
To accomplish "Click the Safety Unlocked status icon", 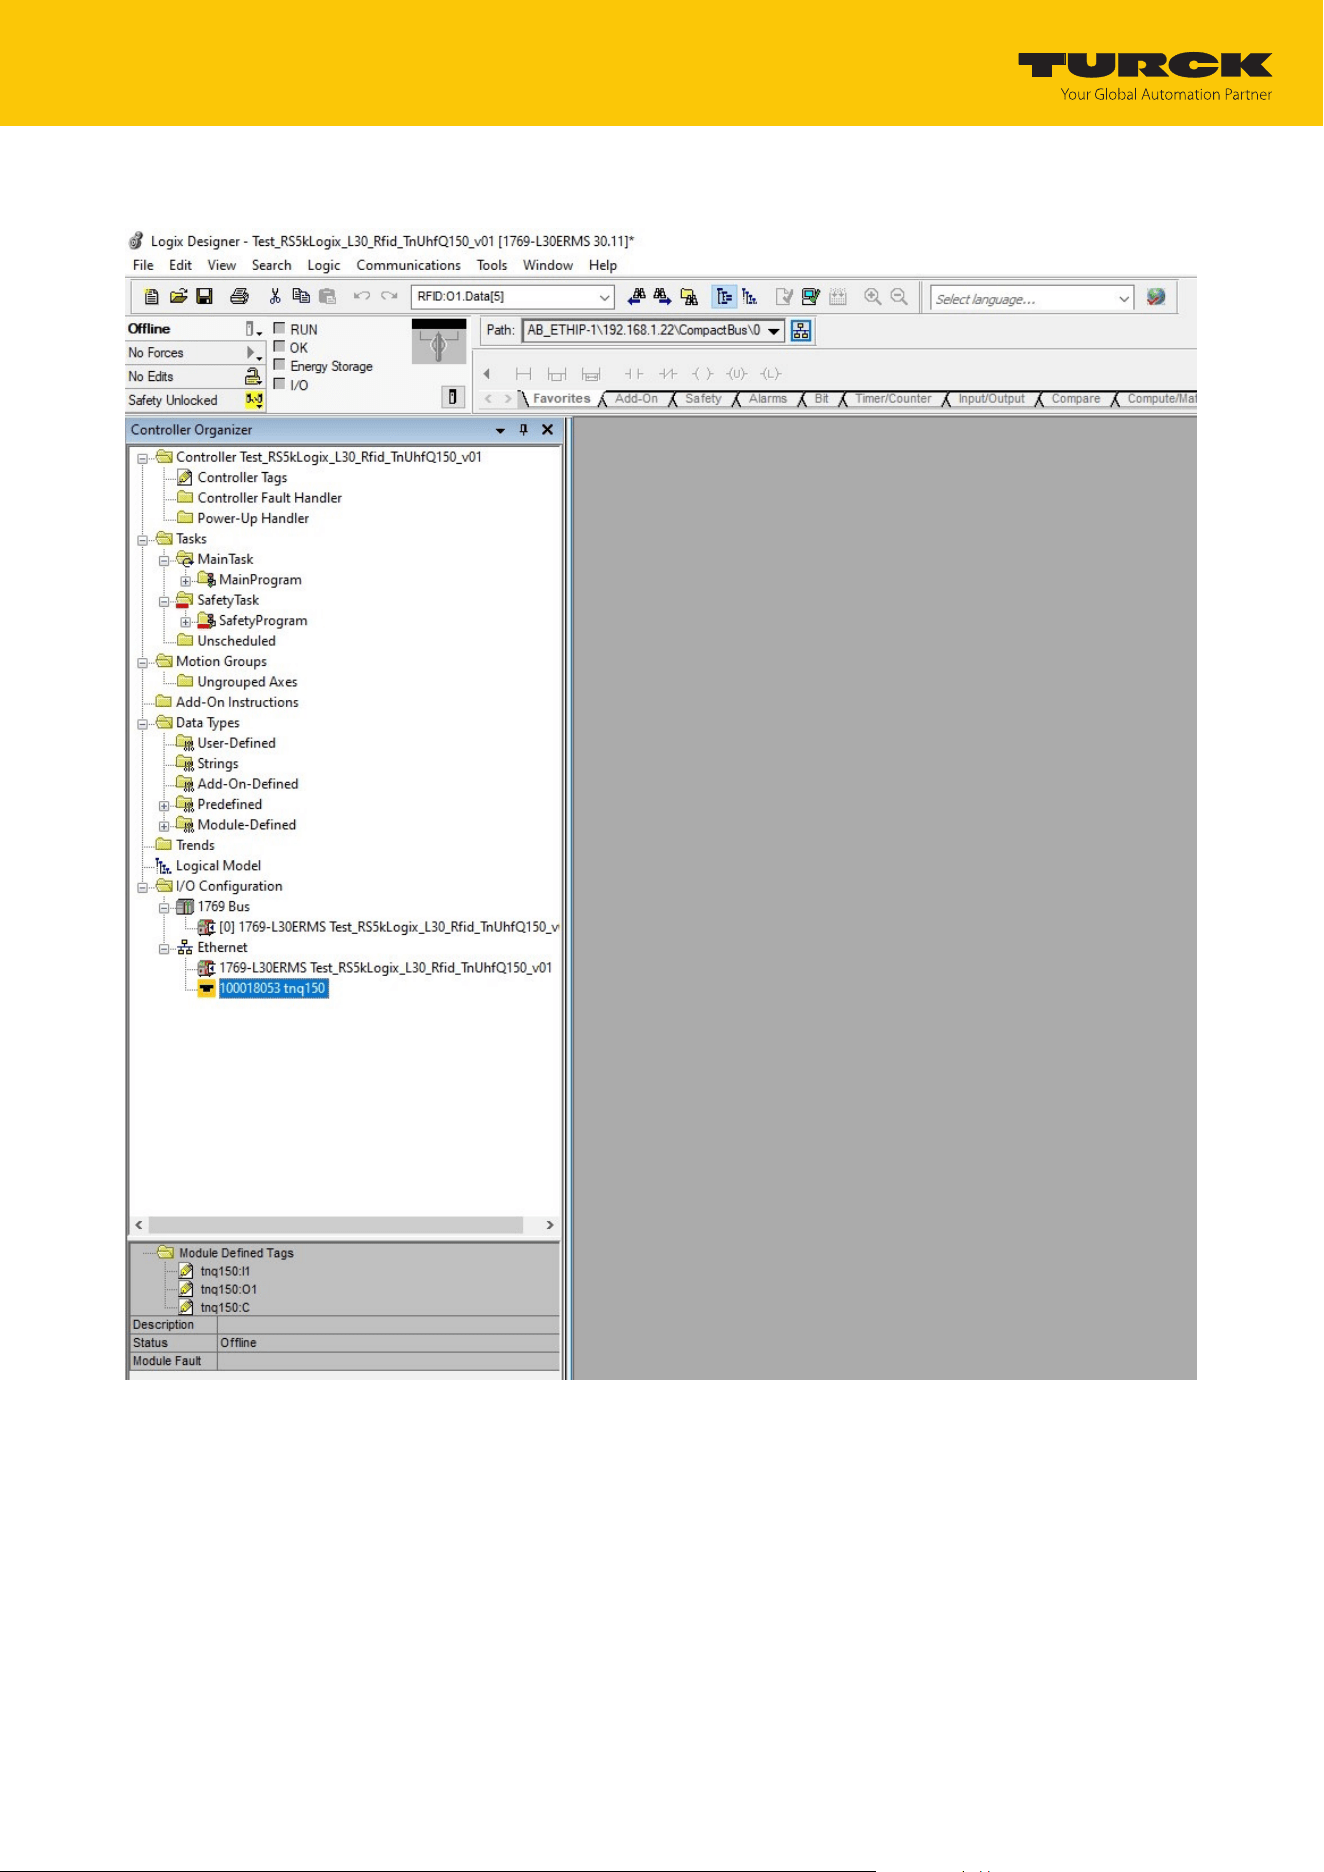I will 254,400.
